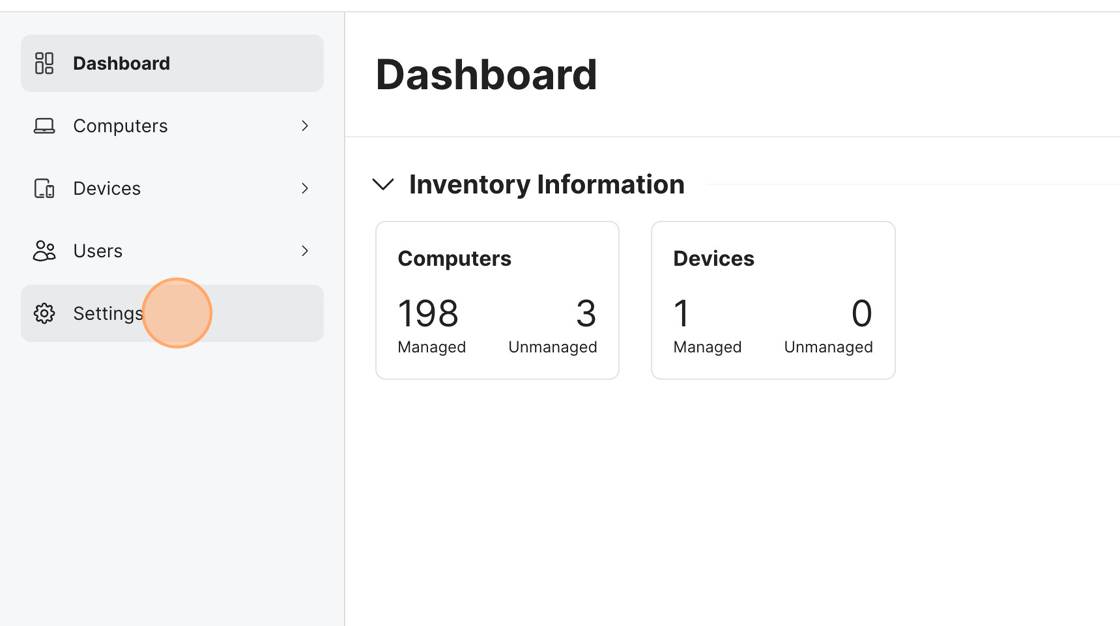Select Computers in the sidebar

click(x=172, y=126)
